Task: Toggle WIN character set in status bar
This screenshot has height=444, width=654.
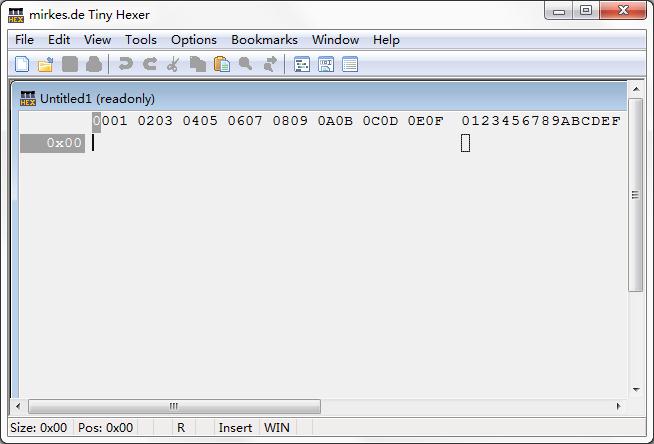Action: [277, 427]
